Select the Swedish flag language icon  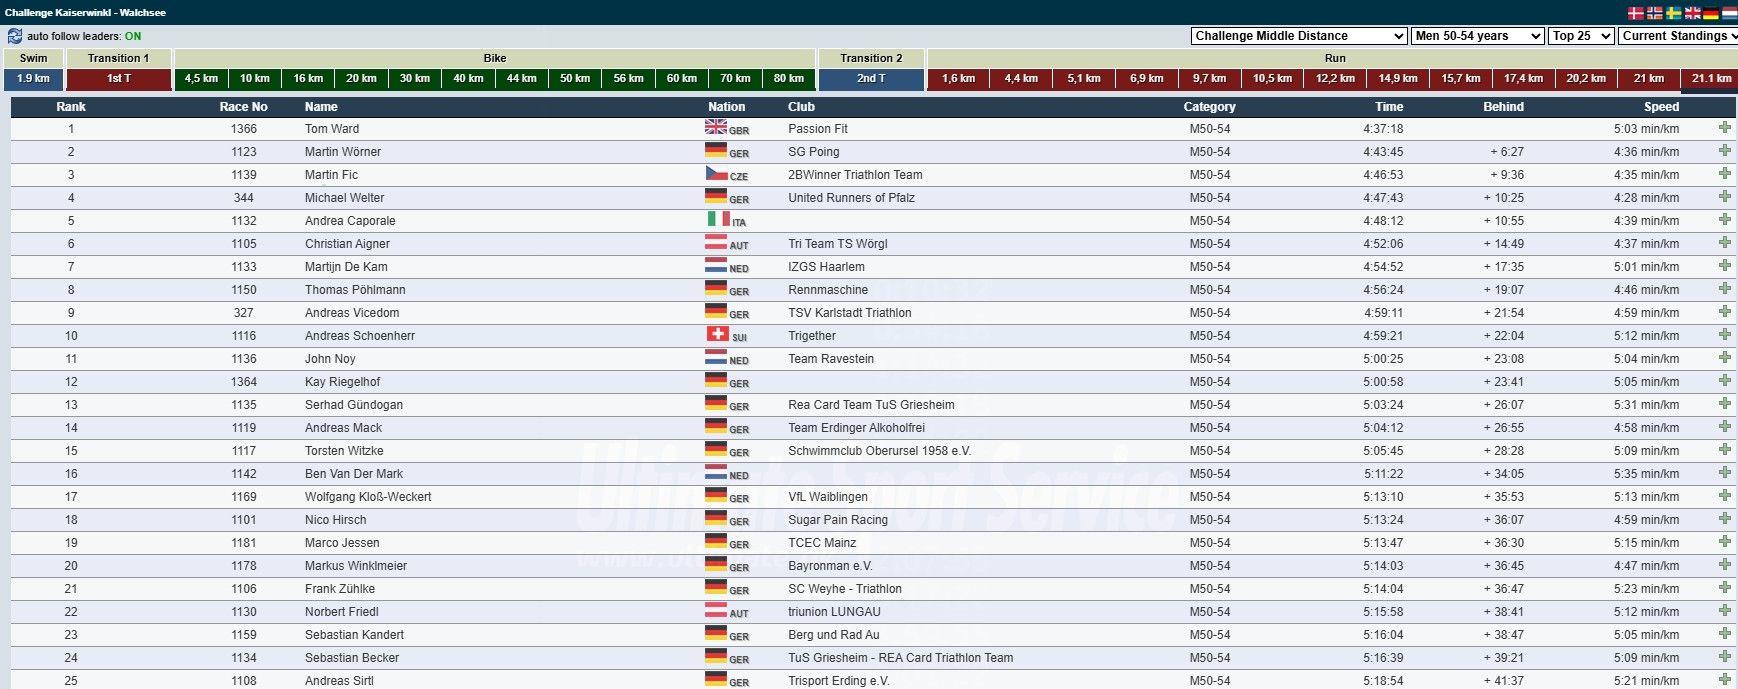[1673, 13]
